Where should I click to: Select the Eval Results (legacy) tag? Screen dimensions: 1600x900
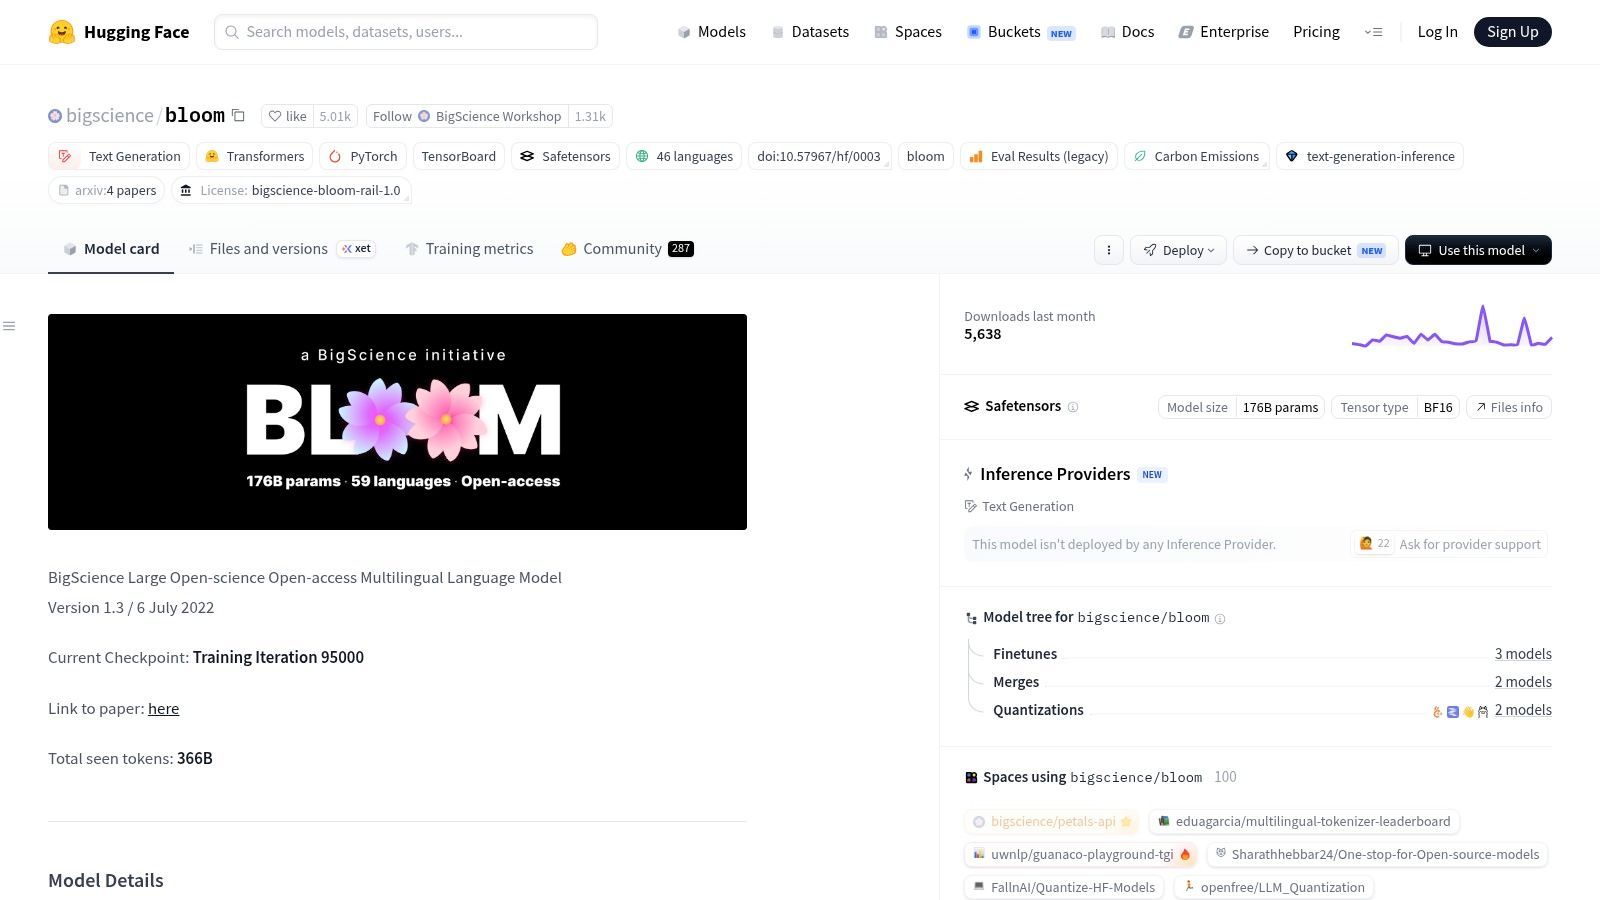[1039, 156]
